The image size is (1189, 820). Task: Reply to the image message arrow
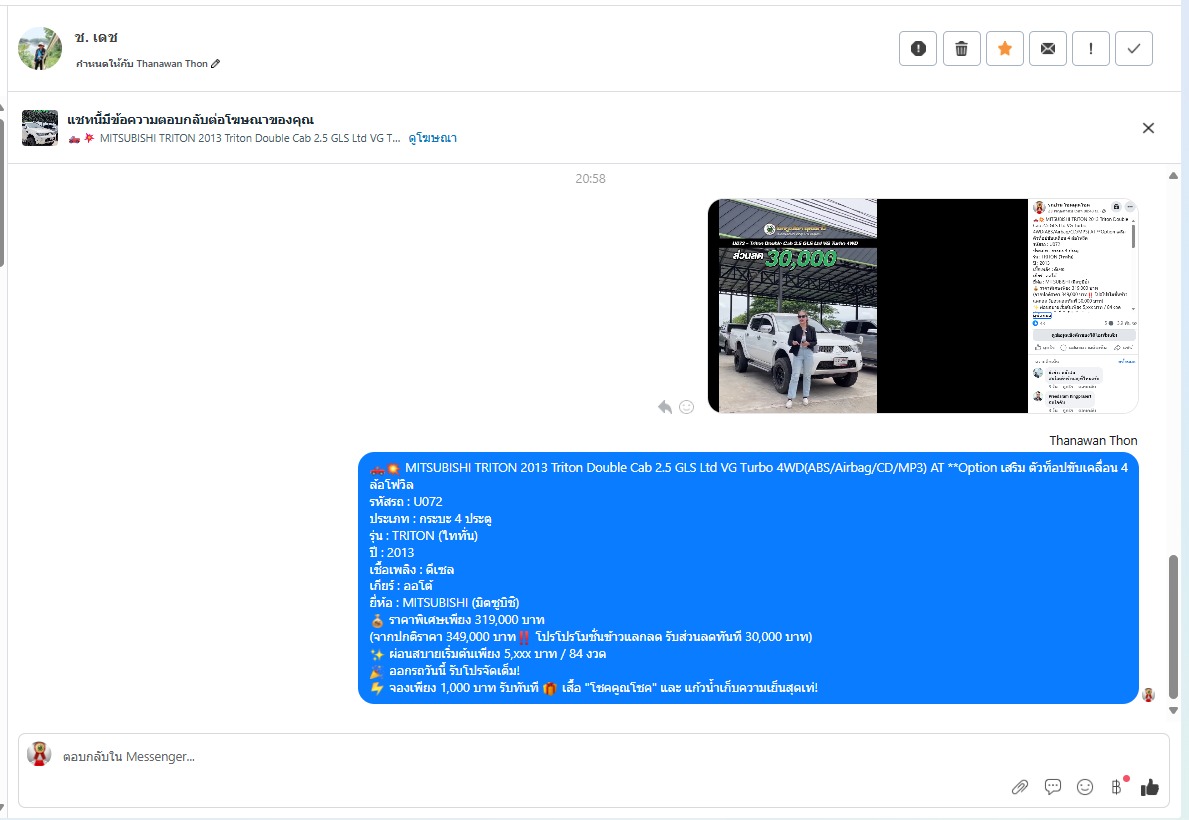point(665,407)
